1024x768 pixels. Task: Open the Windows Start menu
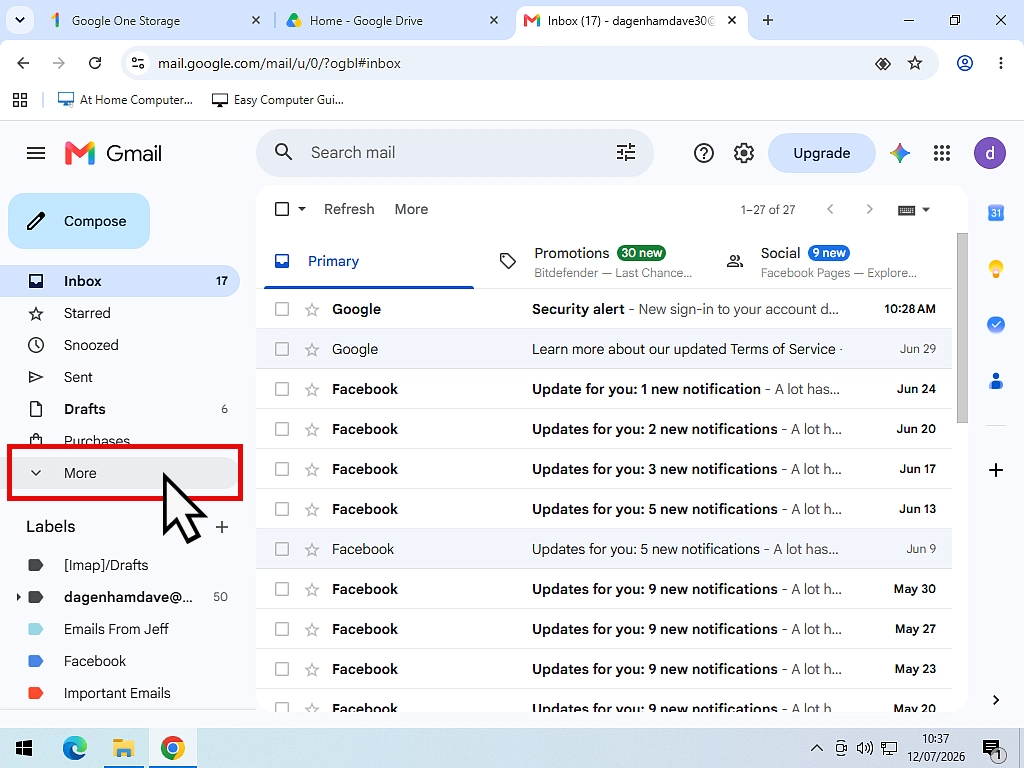[24, 748]
